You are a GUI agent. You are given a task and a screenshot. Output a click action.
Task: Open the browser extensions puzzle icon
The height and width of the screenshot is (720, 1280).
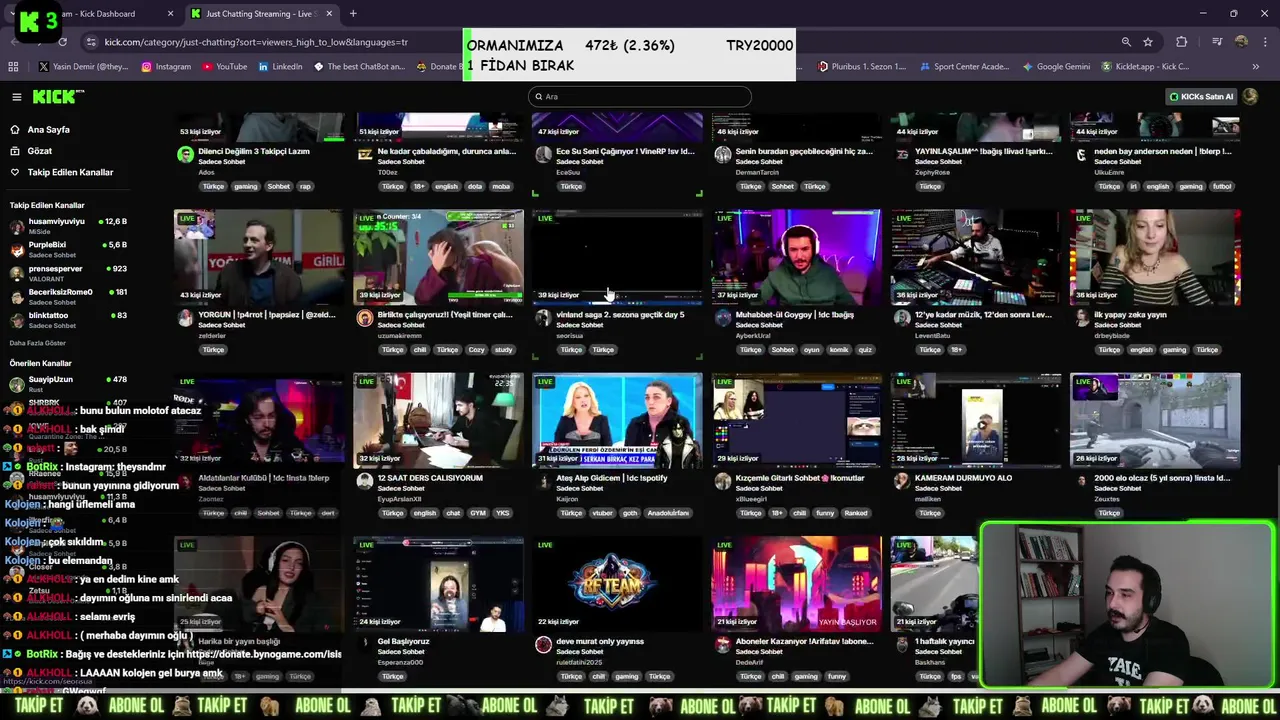1182,42
